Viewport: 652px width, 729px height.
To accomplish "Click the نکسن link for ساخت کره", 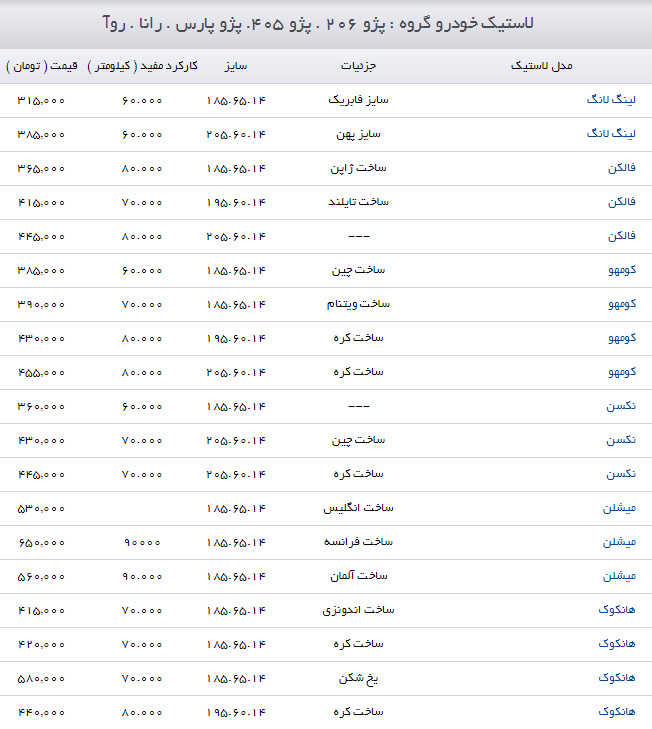I will pyautogui.click(x=621, y=474).
